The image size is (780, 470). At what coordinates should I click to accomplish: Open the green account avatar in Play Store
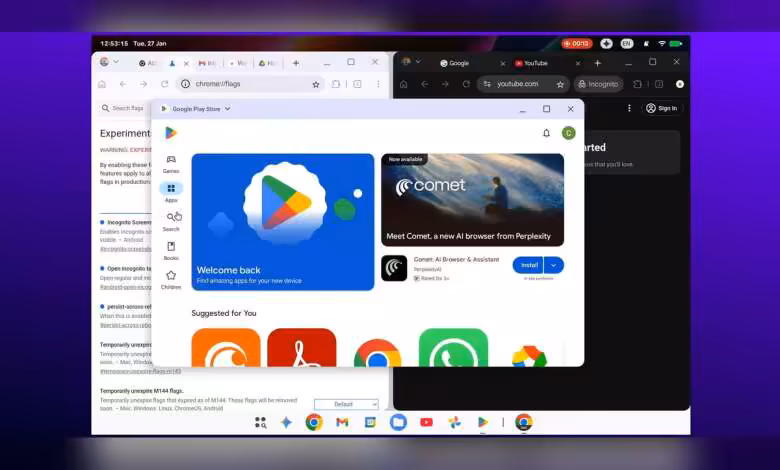pos(568,133)
